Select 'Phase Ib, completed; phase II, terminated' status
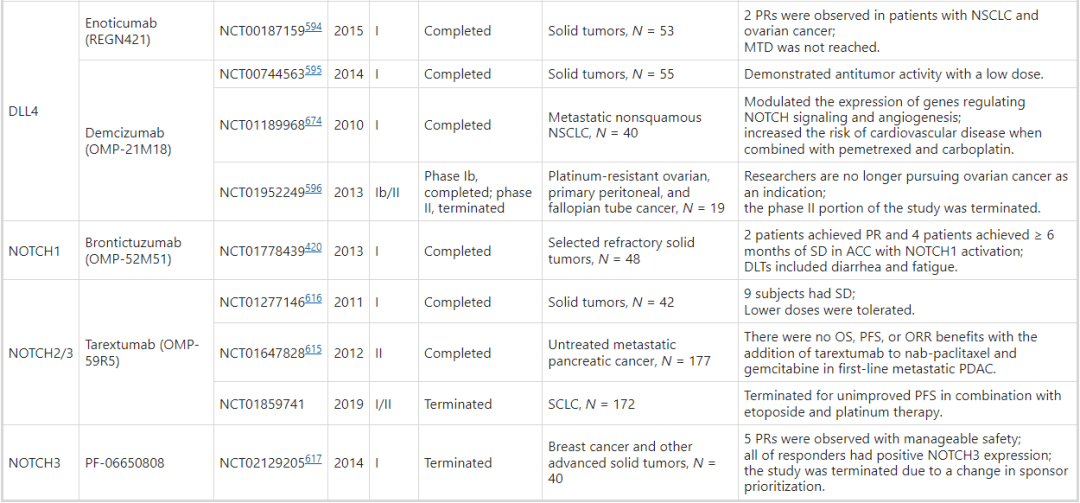This screenshot has height=503, width=1080. (x=477, y=192)
